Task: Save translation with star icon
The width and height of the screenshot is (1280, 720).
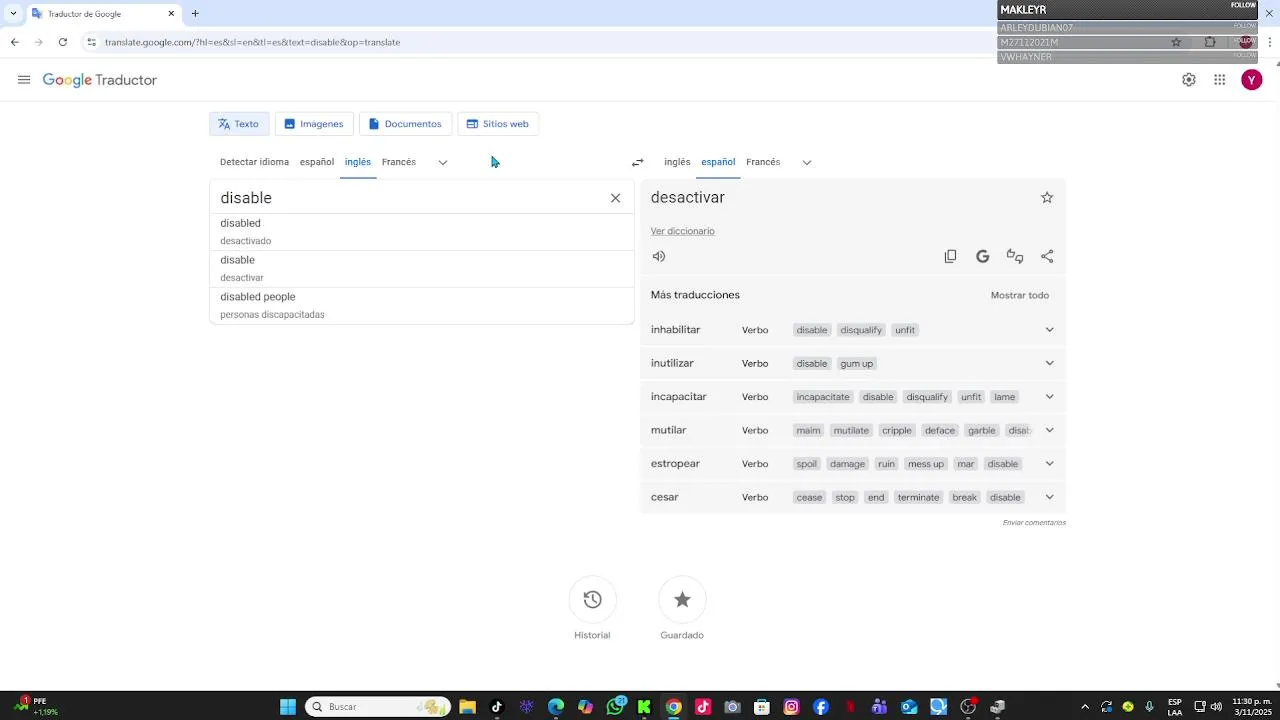Action: click(x=1047, y=198)
